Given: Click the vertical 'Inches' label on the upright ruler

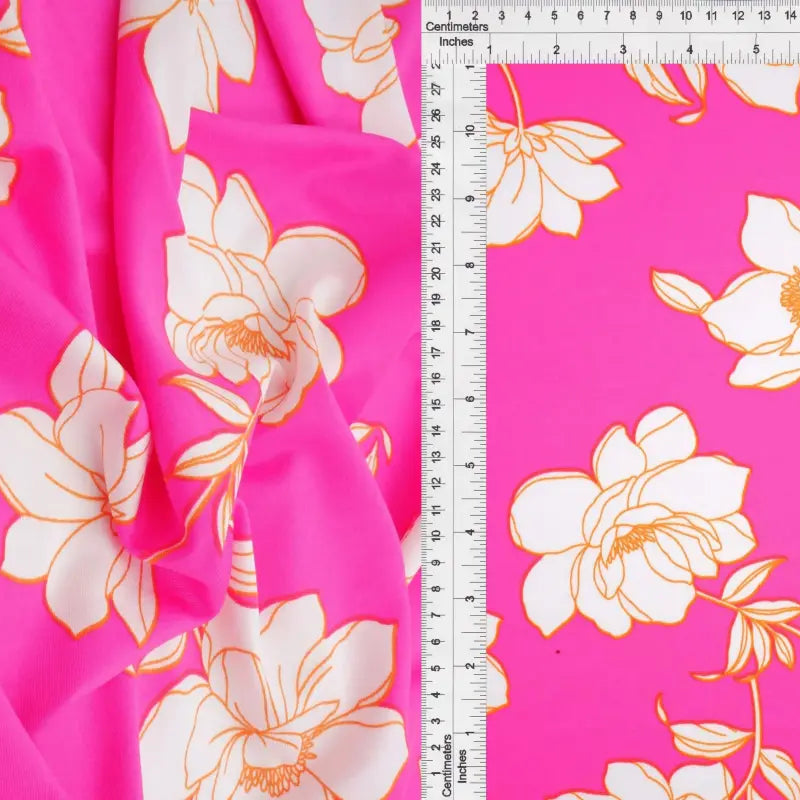Looking at the screenshot, I should coord(462,766).
